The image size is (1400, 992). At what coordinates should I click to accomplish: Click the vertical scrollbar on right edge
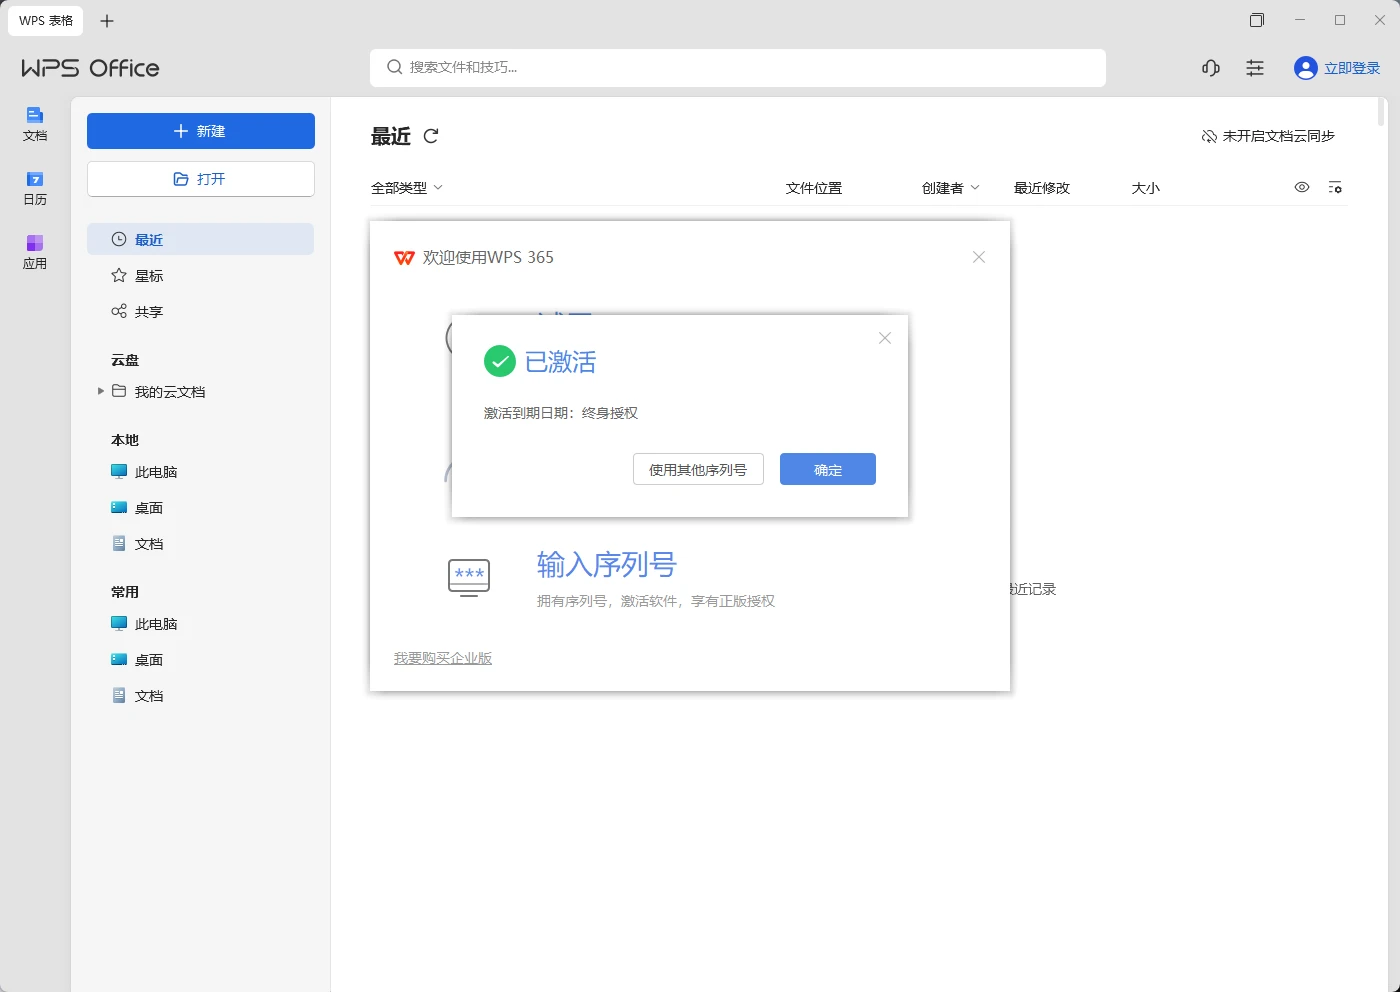point(1382,112)
